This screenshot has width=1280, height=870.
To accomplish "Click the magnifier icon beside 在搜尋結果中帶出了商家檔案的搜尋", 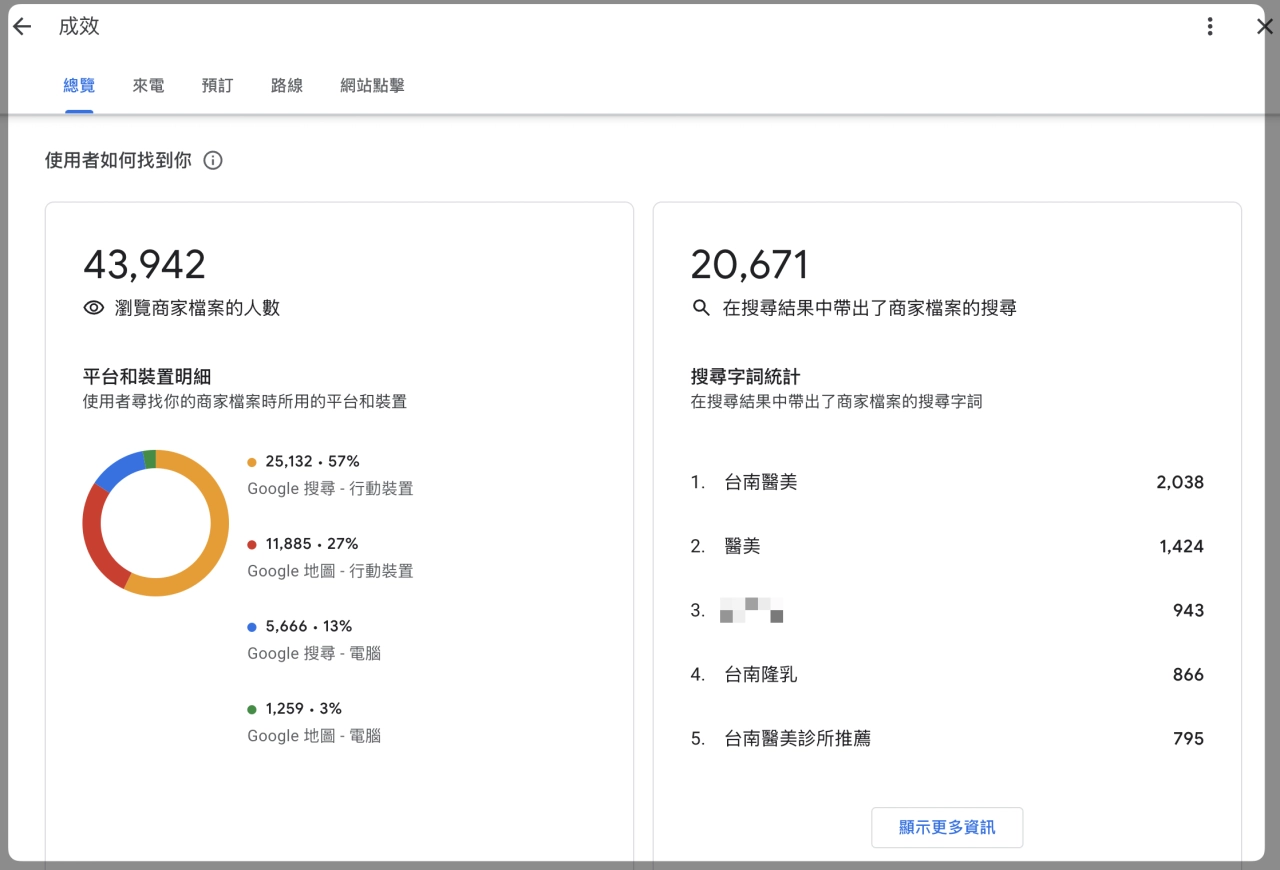I will tap(701, 308).
